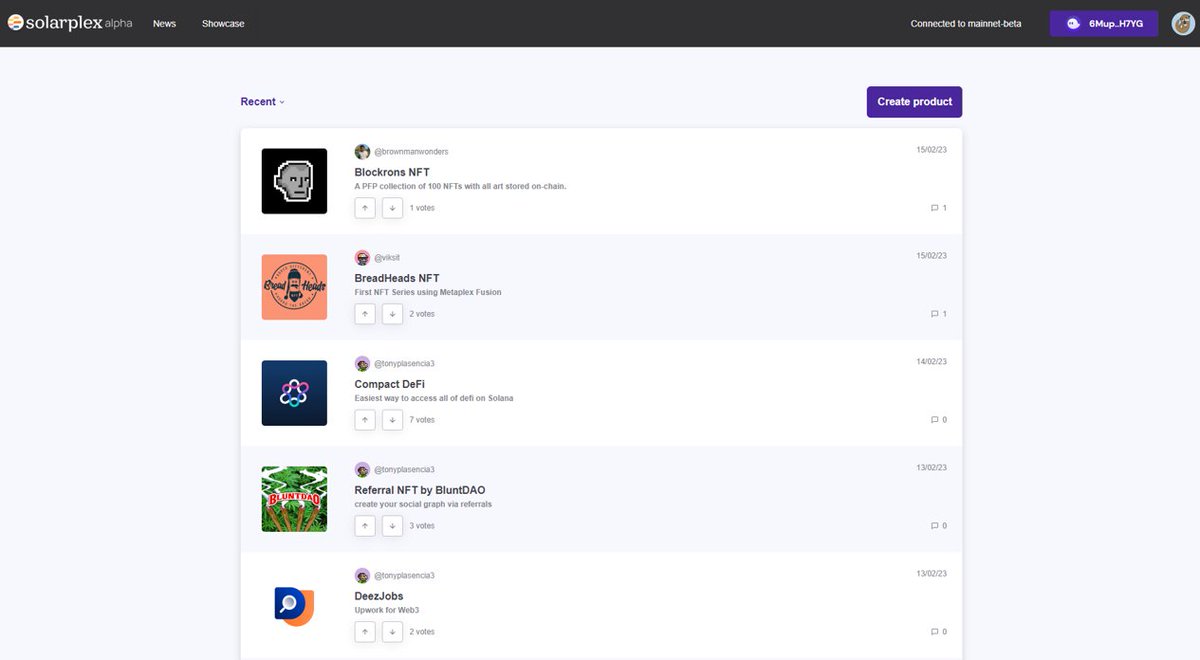This screenshot has height=660, width=1200.
Task: Click tonyplasencia3 avatar on Compact DeFi
Action: (x=362, y=364)
